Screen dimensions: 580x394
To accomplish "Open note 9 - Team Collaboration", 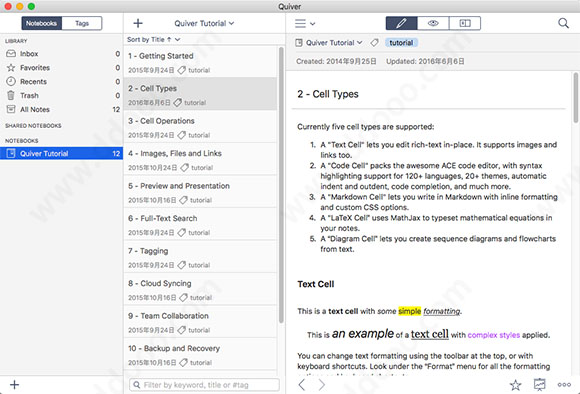I will (200, 322).
